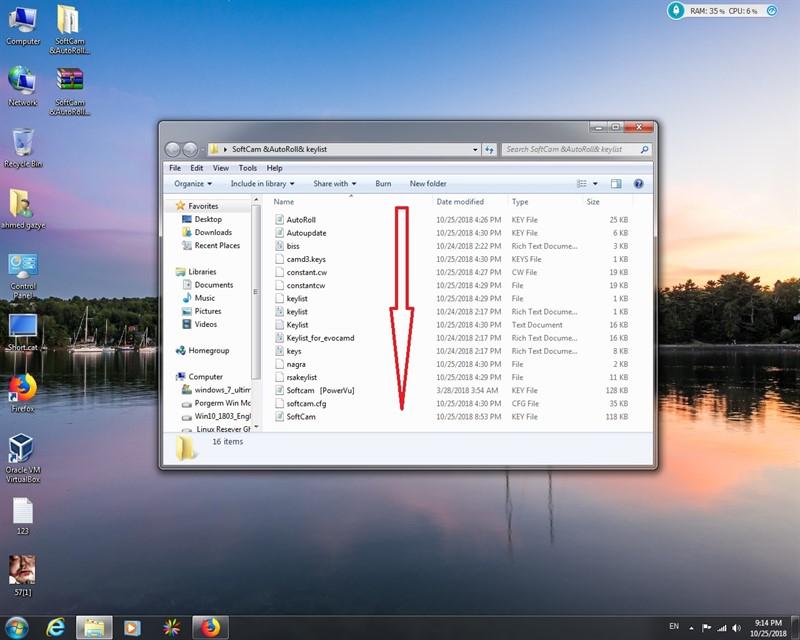Viewport: 800px width, 640px height.
Task: Select the Control Panel desktop icon
Action: coord(23,276)
